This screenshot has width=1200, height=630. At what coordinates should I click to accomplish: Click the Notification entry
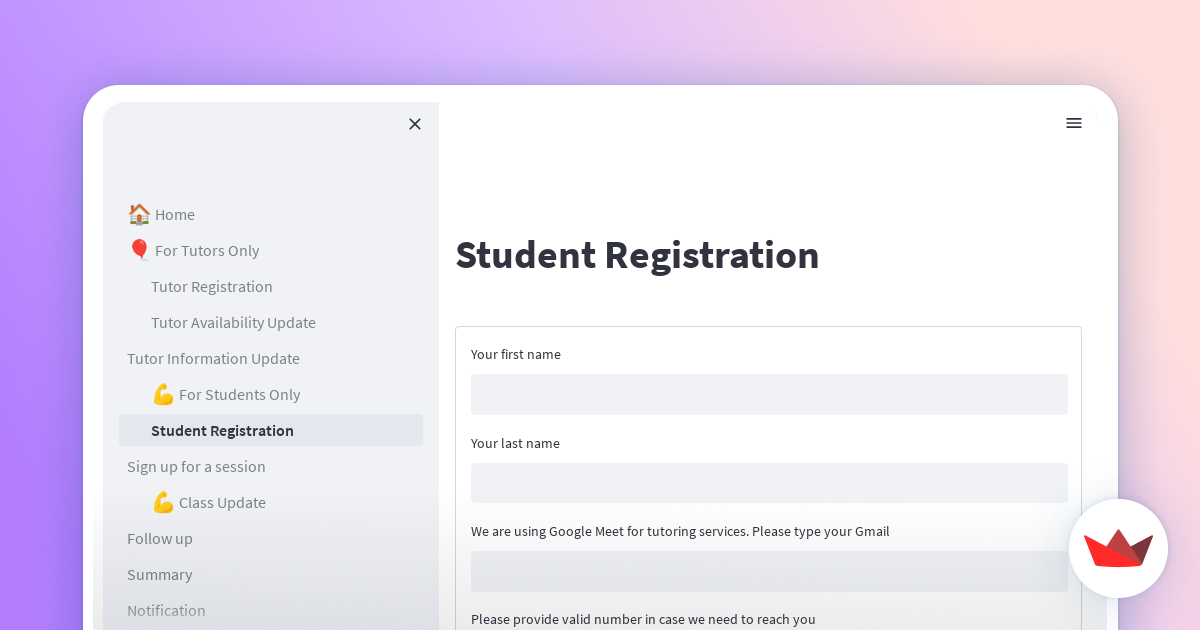[166, 610]
